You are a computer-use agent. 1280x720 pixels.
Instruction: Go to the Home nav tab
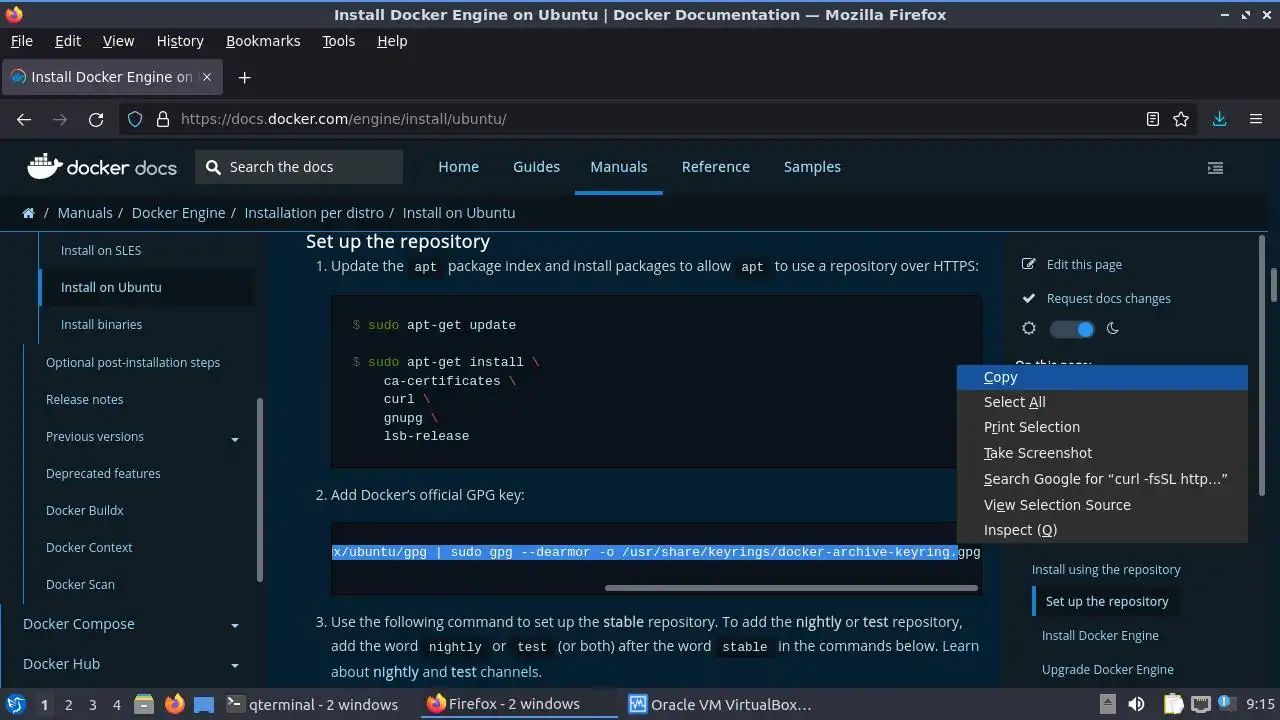click(x=458, y=167)
